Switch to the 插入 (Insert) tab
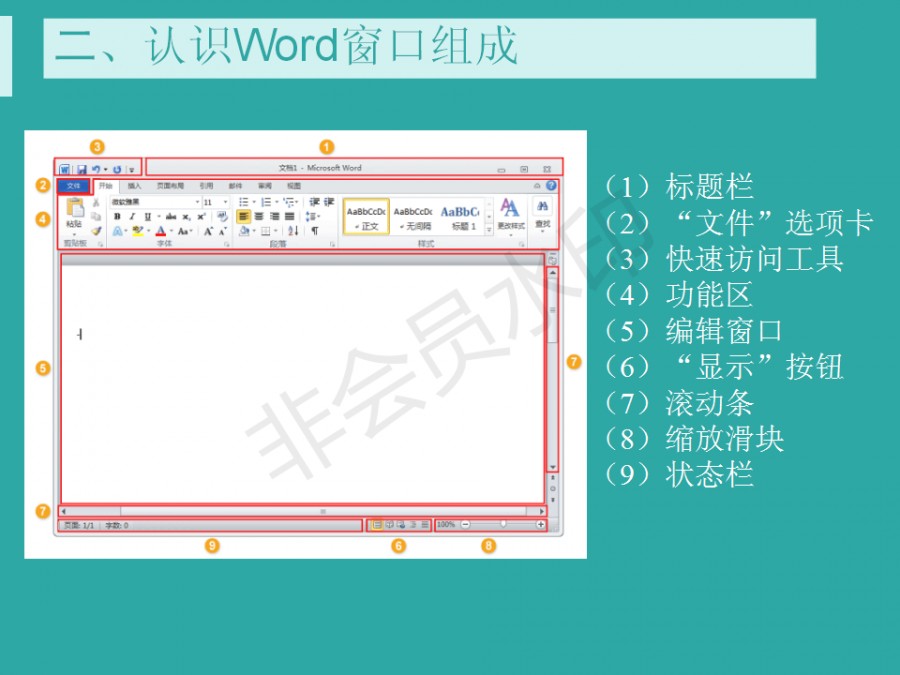This screenshot has height=675, width=900. pos(134,186)
